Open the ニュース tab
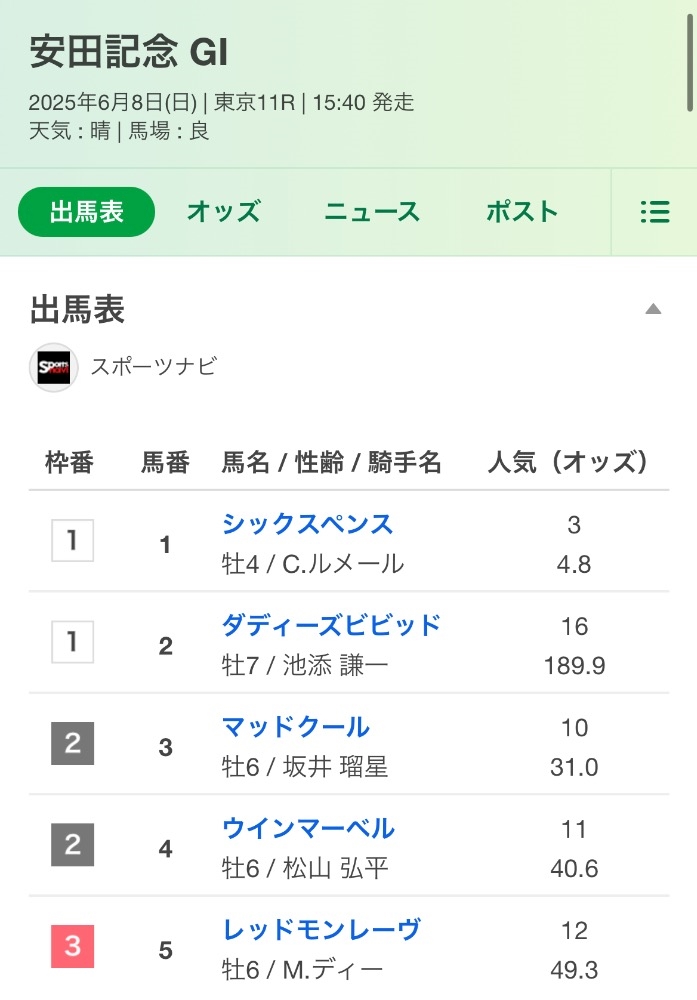The image size is (697, 1000). pos(372,212)
